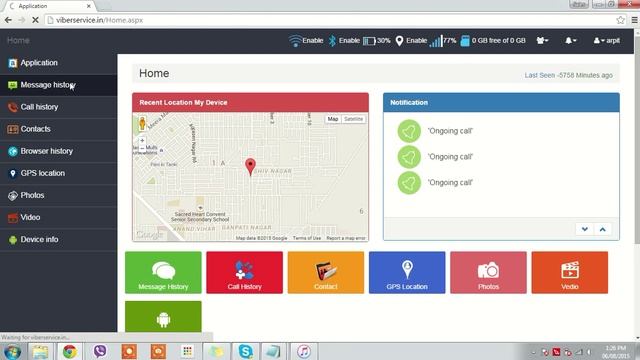
Task: Open iTunes in taskbar
Action: (x=304, y=351)
